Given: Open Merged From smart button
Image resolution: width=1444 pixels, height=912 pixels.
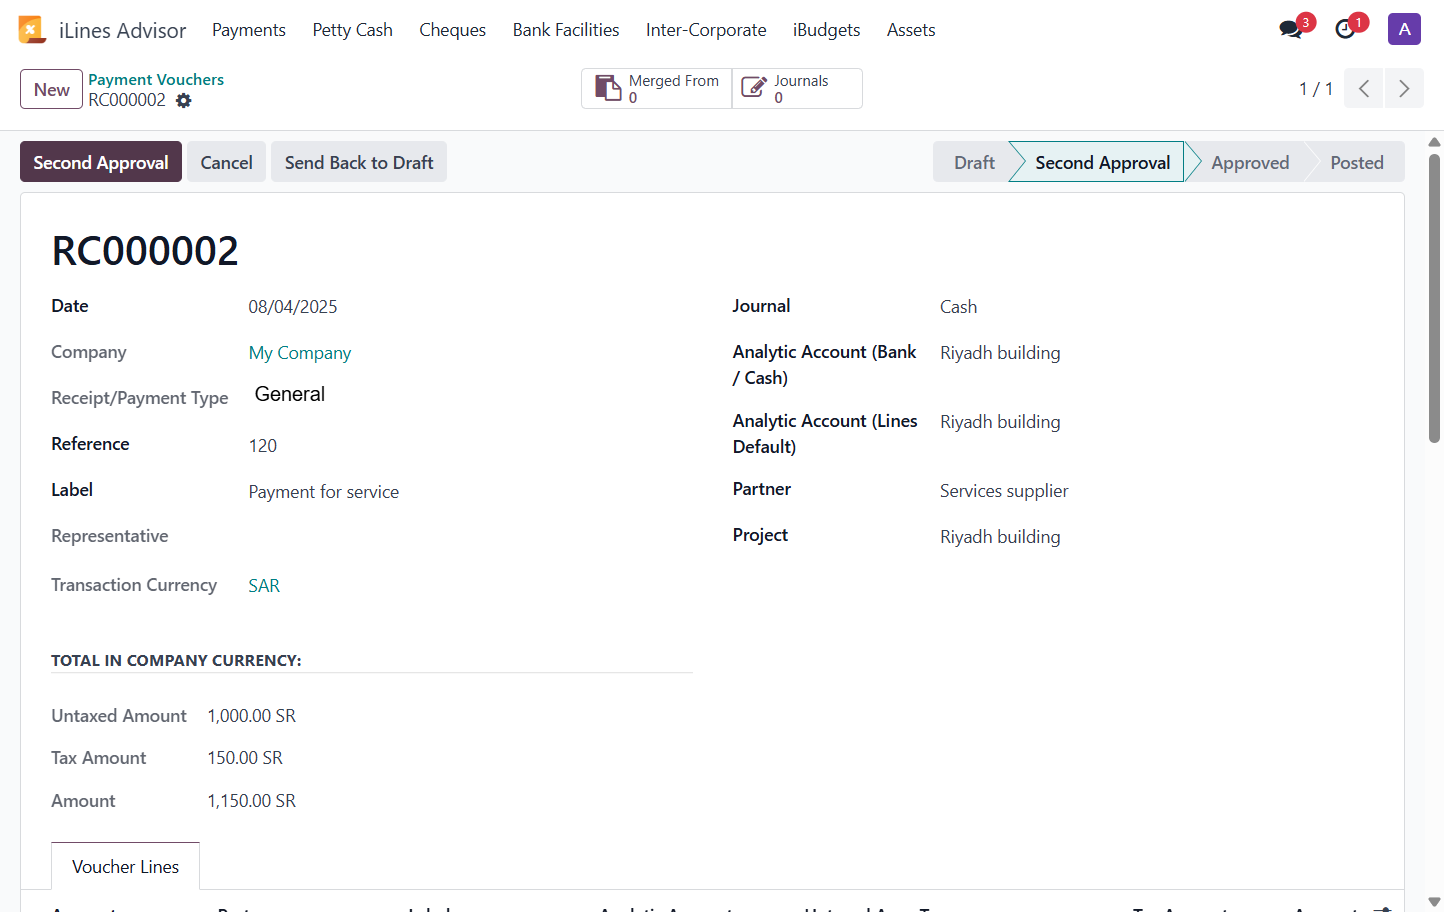Looking at the screenshot, I should [657, 88].
